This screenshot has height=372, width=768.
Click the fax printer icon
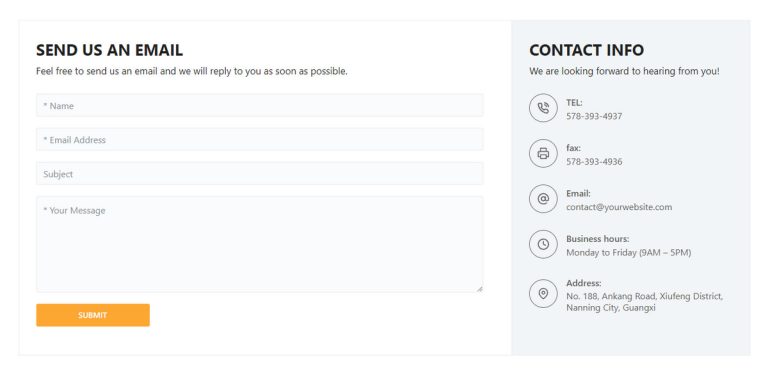543,154
